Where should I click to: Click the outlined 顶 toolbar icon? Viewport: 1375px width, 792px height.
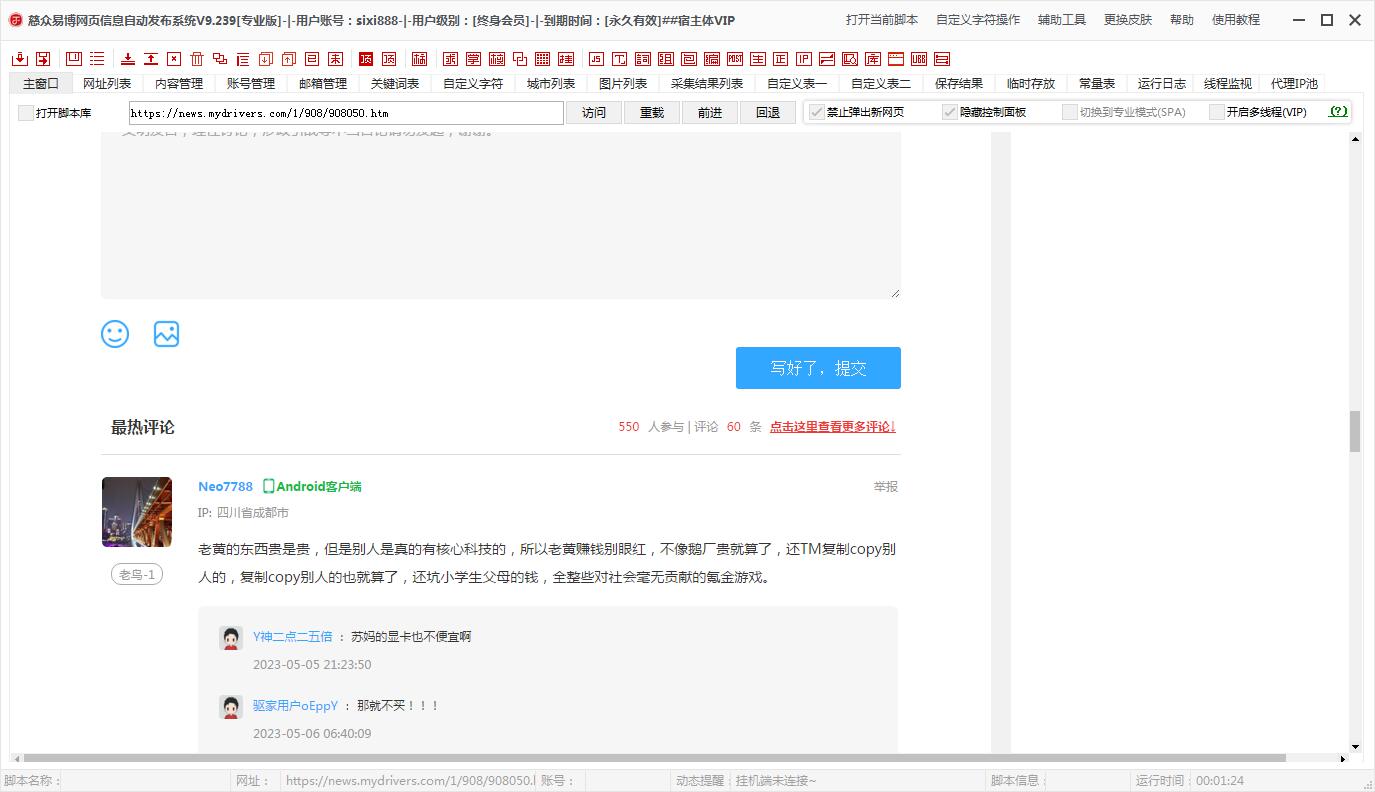click(x=389, y=59)
